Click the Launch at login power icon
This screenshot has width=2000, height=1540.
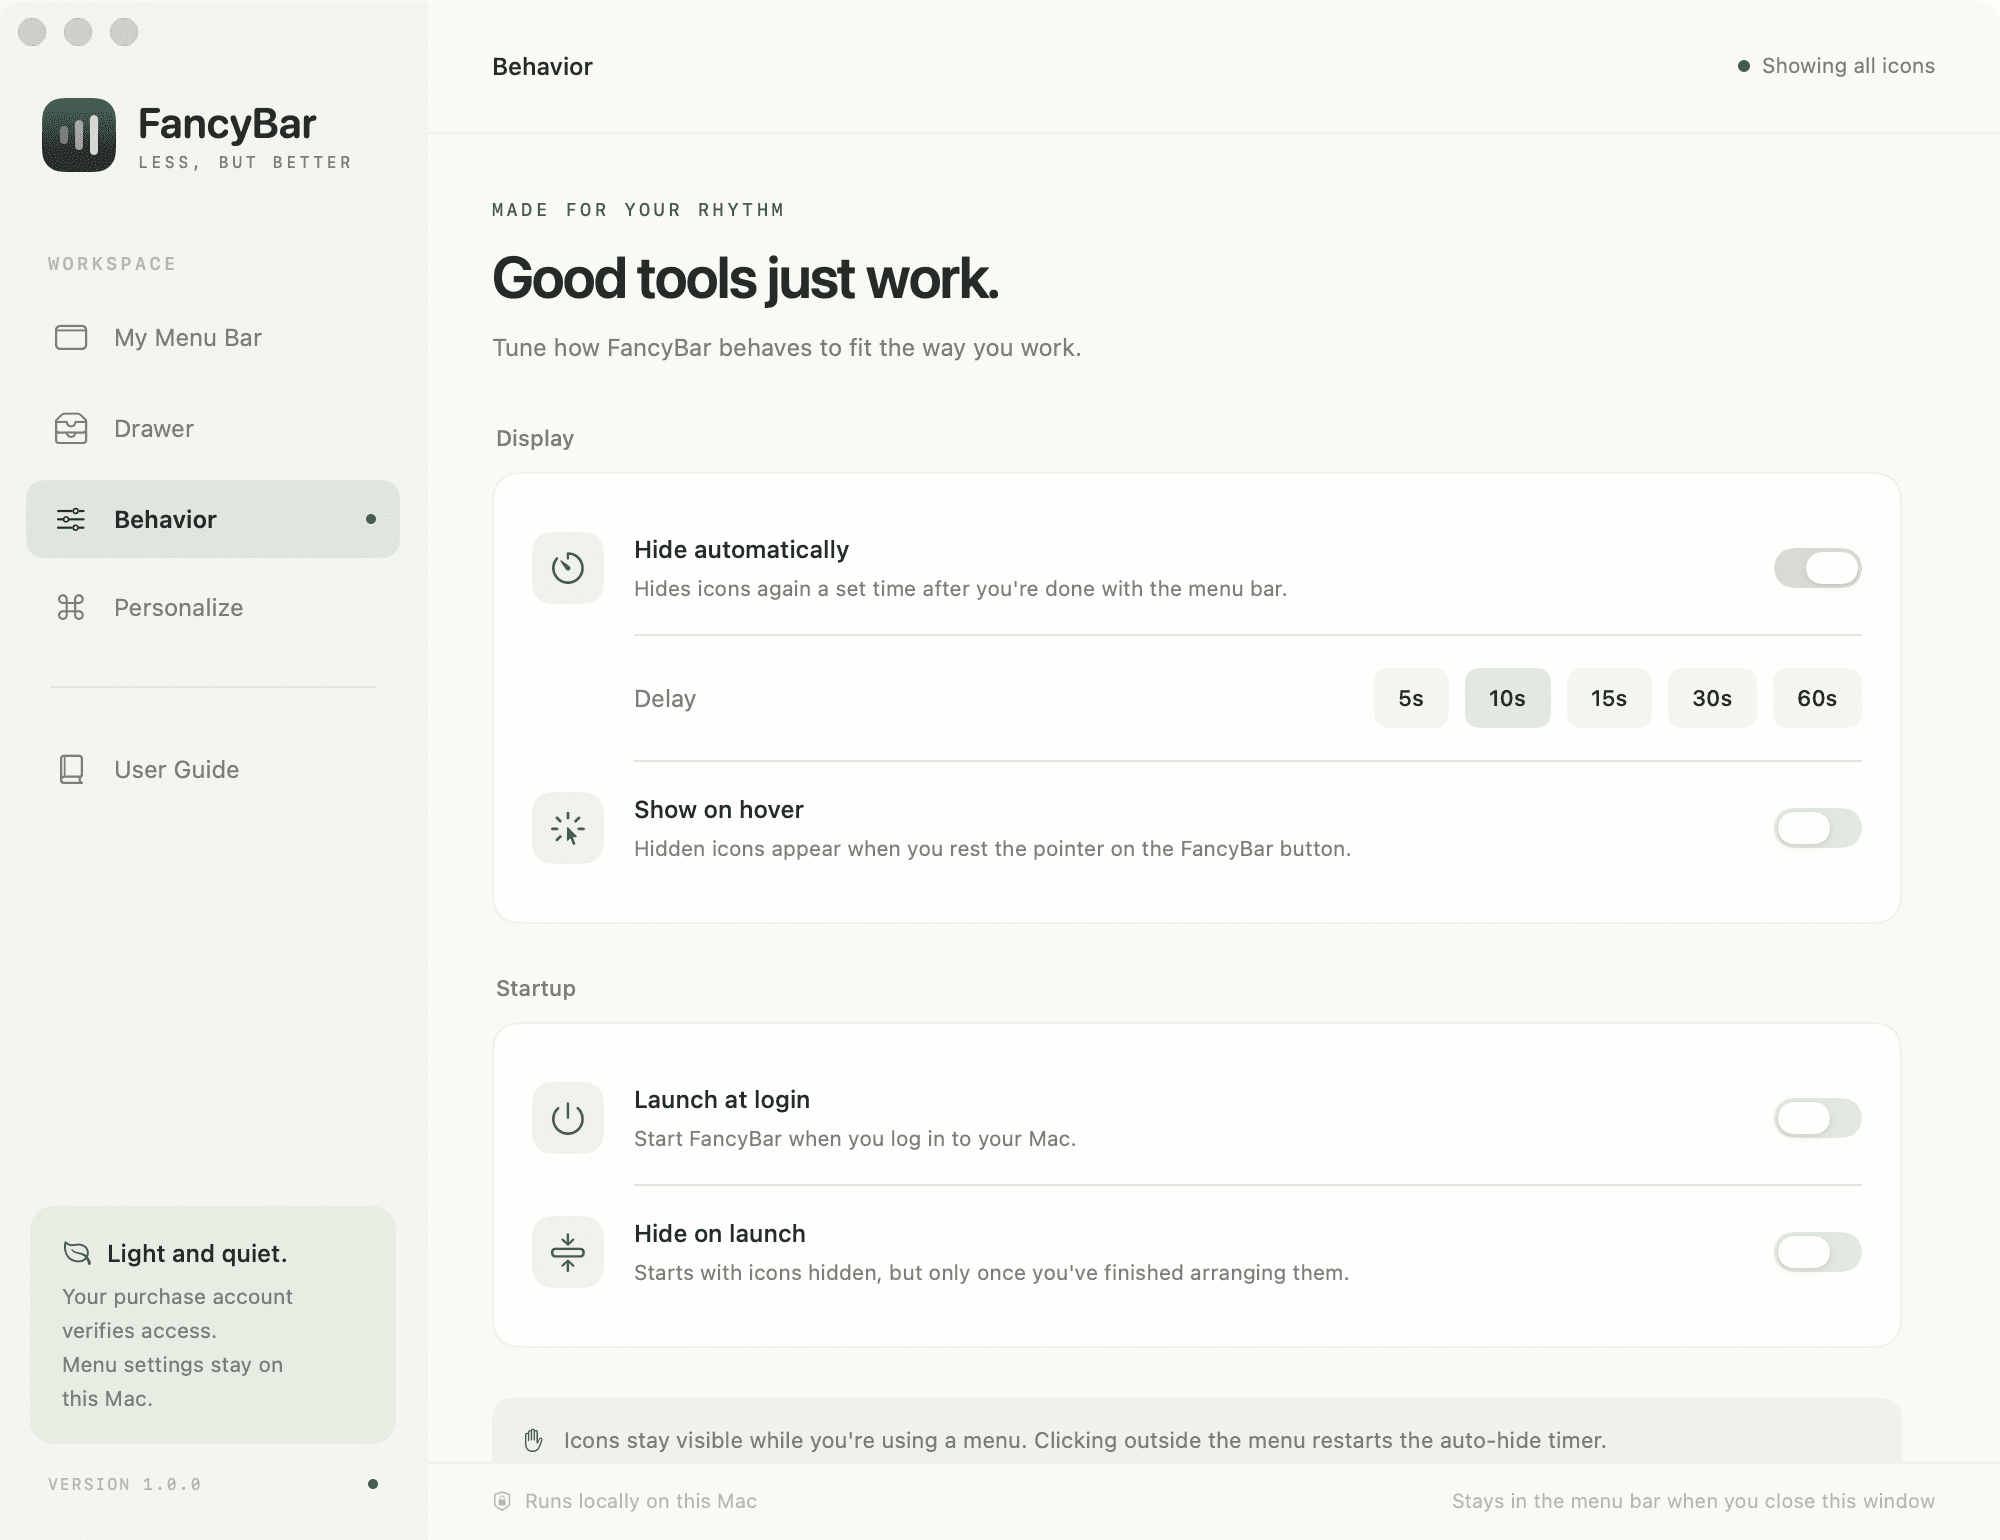(568, 1118)
